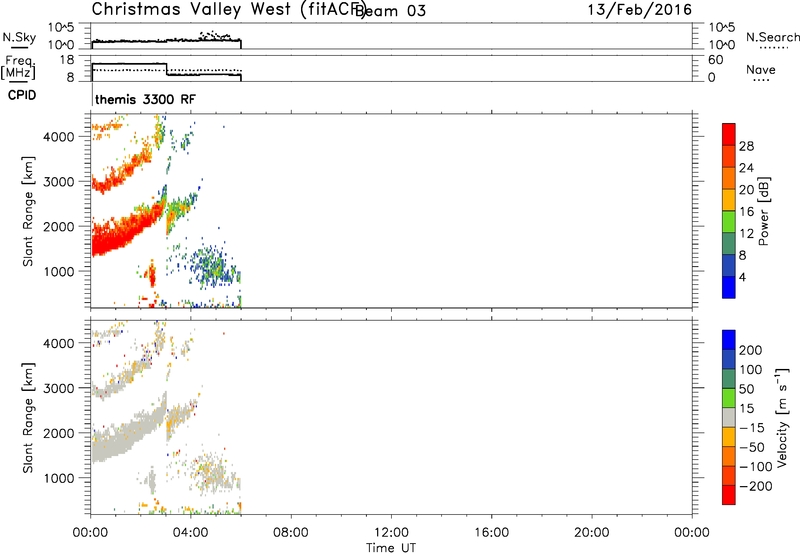Click the 'Christmas Valley West (fitACF)' title

229,9
